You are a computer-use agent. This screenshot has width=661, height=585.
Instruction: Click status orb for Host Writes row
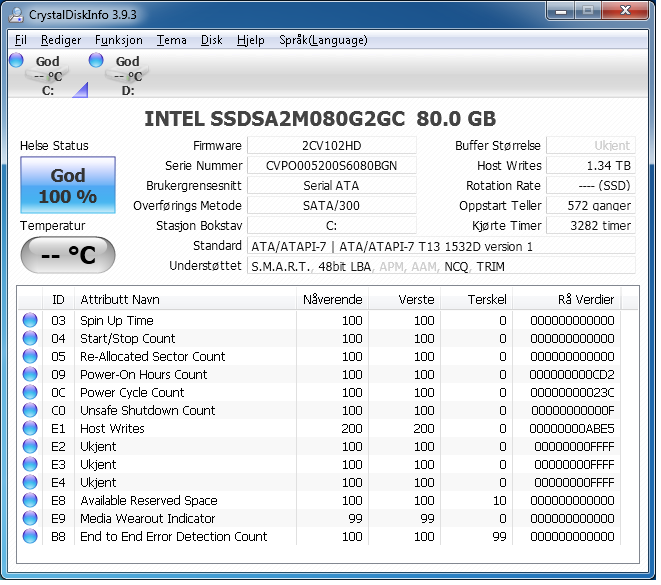[30, 428]
